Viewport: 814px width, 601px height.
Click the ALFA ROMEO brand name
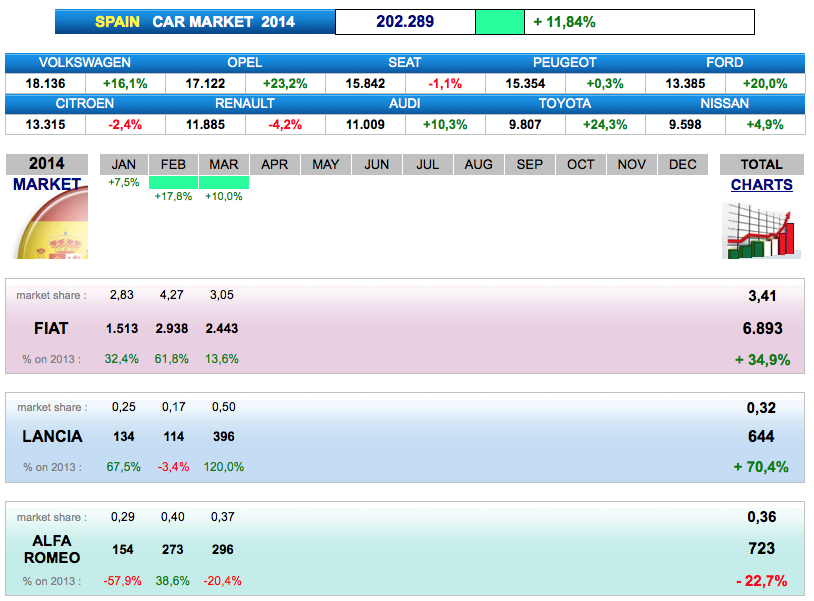point(52,549)
